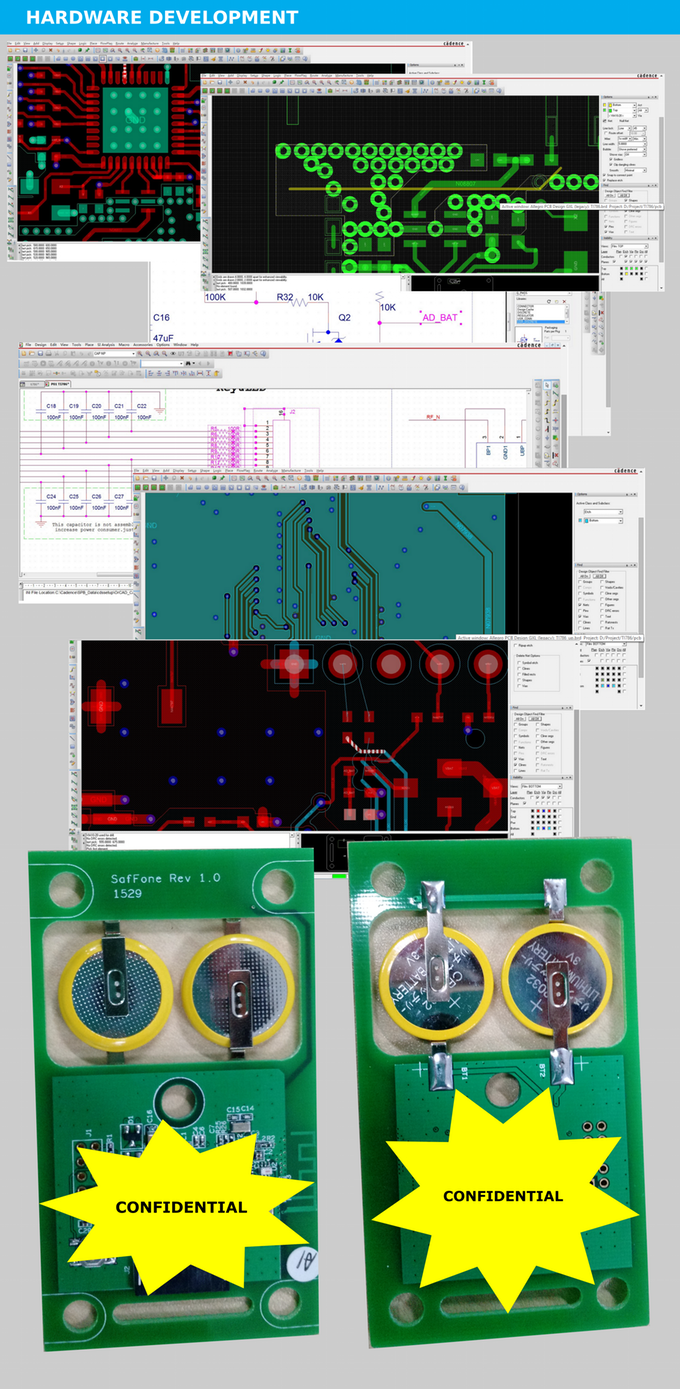
Task: Click All On in teal PCB window Find panel
Action: pyautogui.click(x=585, y=576)
